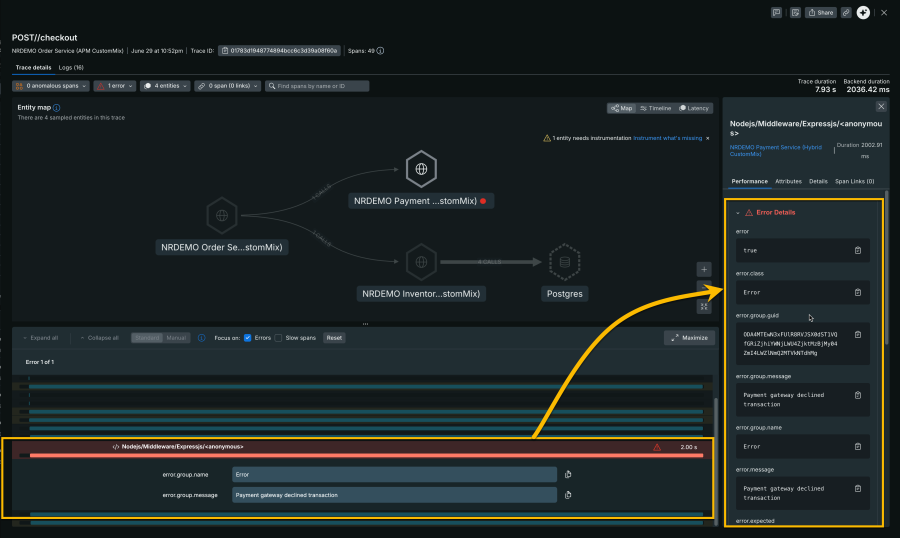
Task: Click the red span duration bar
Action: 366,455
